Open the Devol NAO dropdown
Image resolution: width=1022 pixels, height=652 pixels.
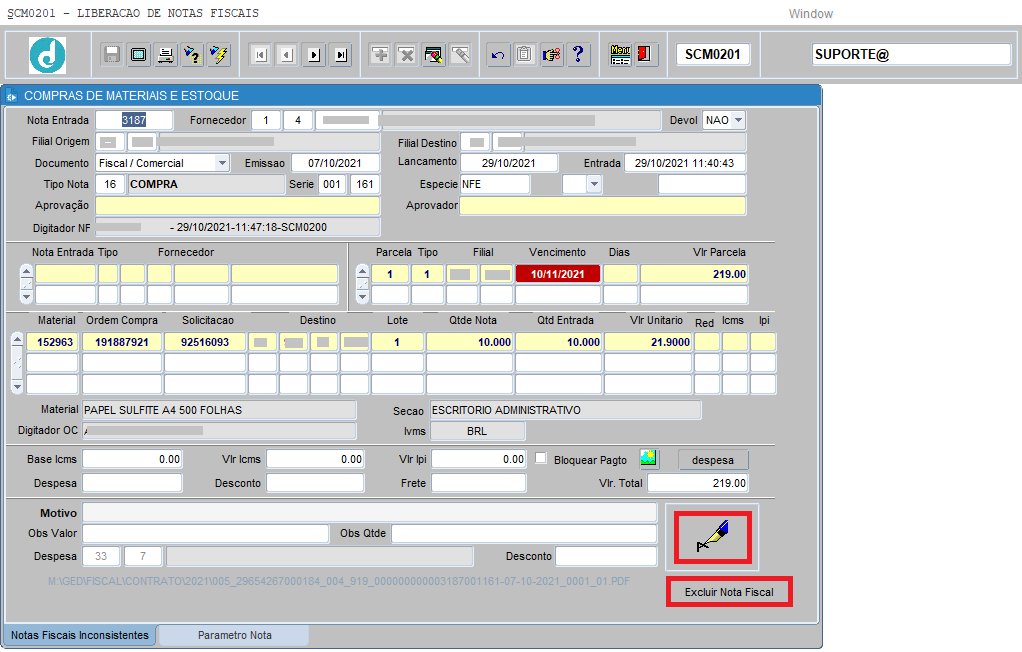pyautogui.click(x=738, y=120)
